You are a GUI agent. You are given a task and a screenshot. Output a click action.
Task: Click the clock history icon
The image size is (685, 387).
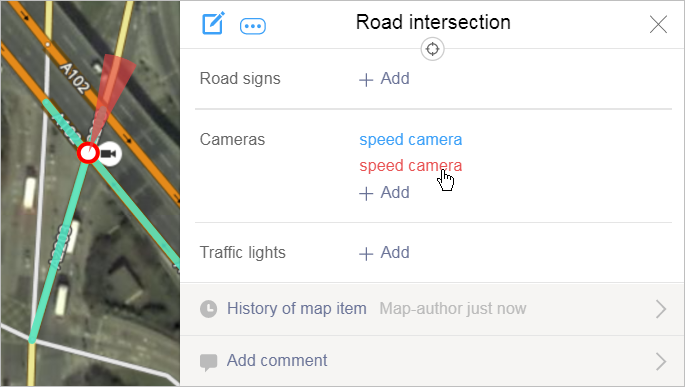point(208,309)
